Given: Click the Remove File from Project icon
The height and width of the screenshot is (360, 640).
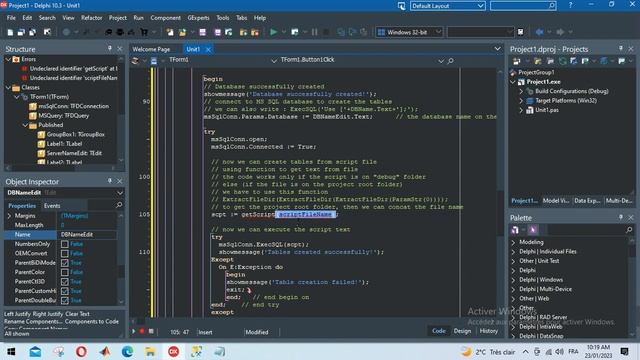Looking at the screenshot, I should pyautogui.click(x=255, y=32).
